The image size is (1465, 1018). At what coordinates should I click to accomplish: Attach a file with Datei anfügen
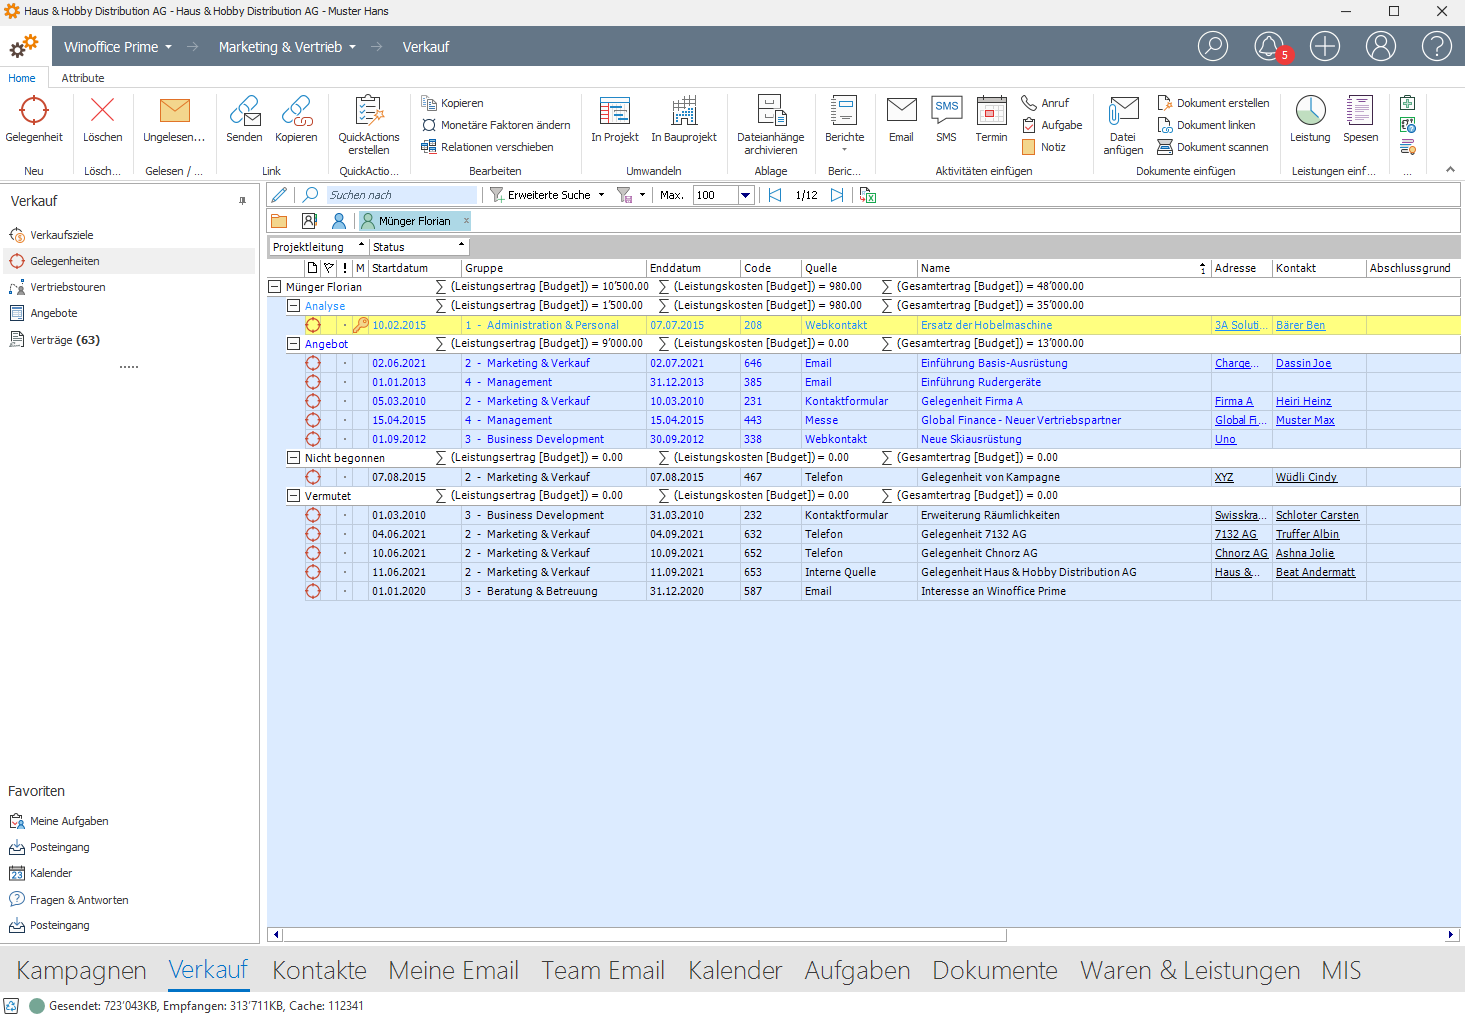tap(1123, 125)
